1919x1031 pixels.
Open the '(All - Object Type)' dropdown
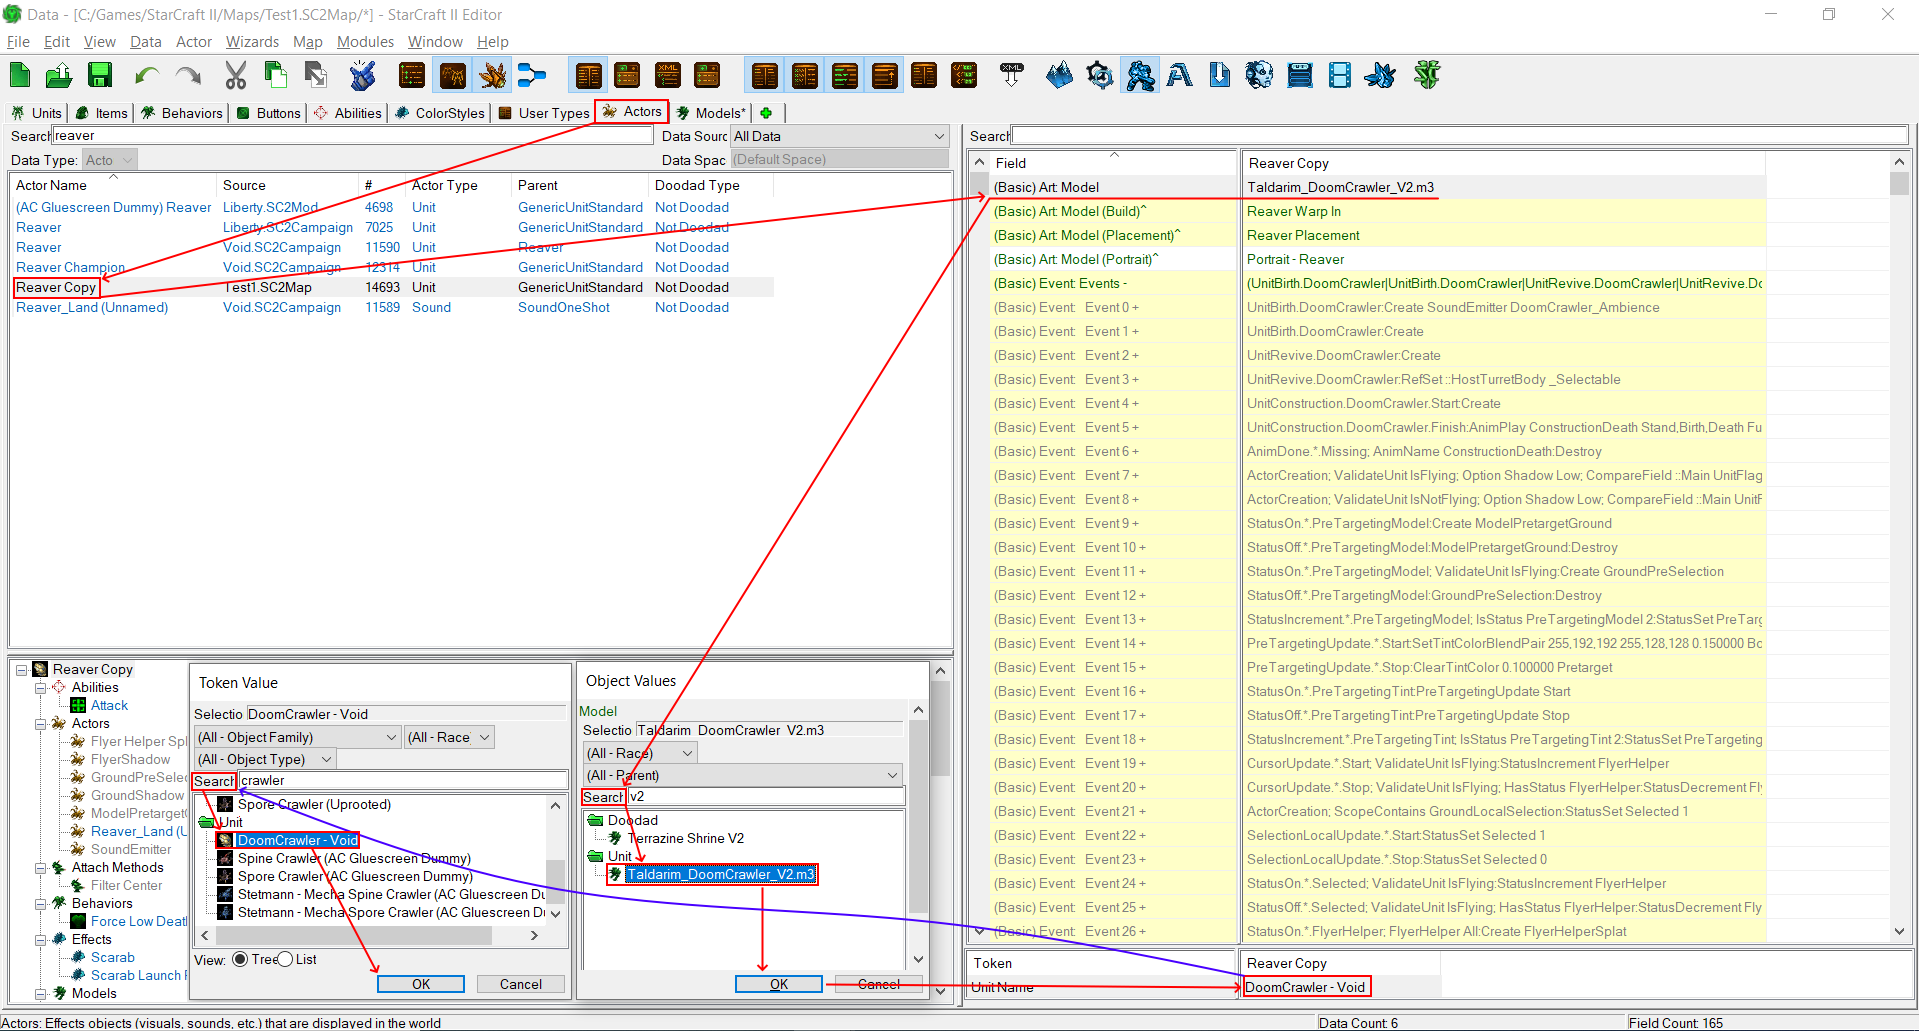coord(264,759)
